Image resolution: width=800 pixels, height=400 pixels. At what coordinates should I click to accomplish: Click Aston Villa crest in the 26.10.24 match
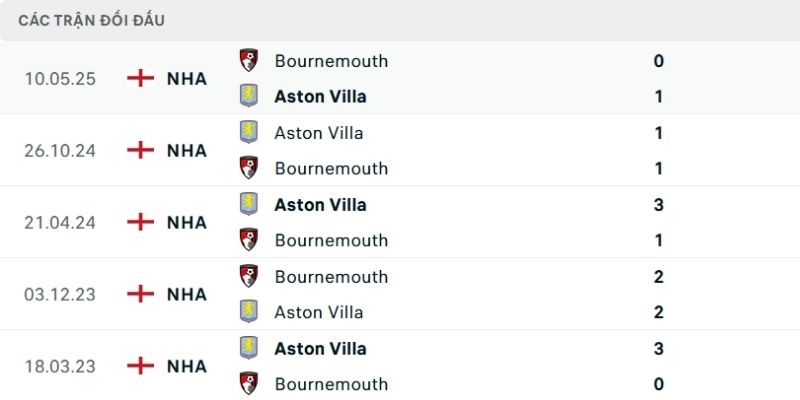click(x=249, y=132)
